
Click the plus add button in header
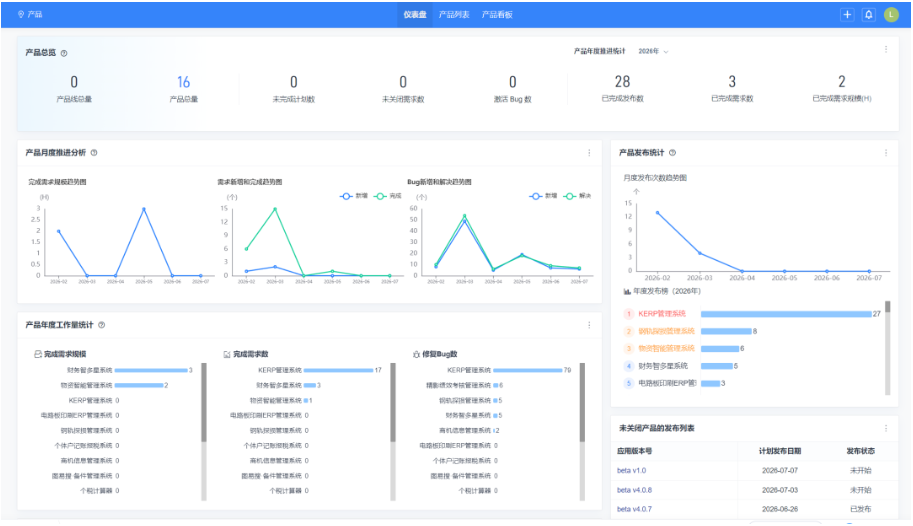click(847, 15)
